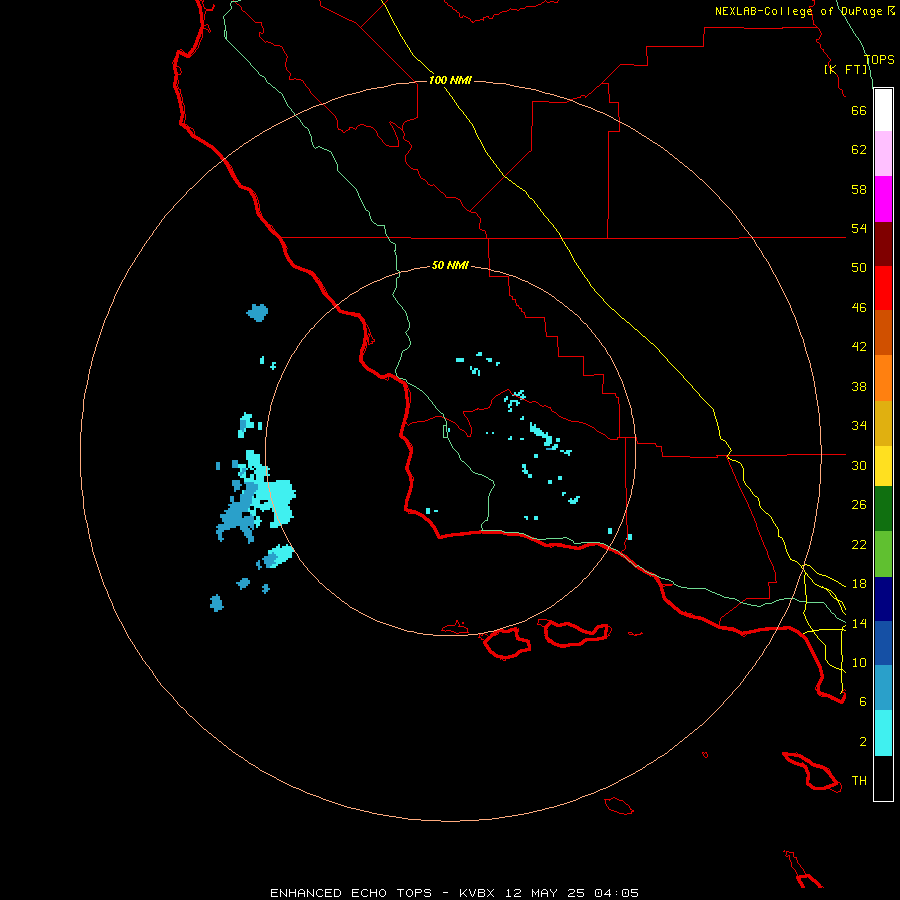Click the yellow 34 kft legend swatch
The width and height of the screenshot is (900, 900).
tap(883, 466)
